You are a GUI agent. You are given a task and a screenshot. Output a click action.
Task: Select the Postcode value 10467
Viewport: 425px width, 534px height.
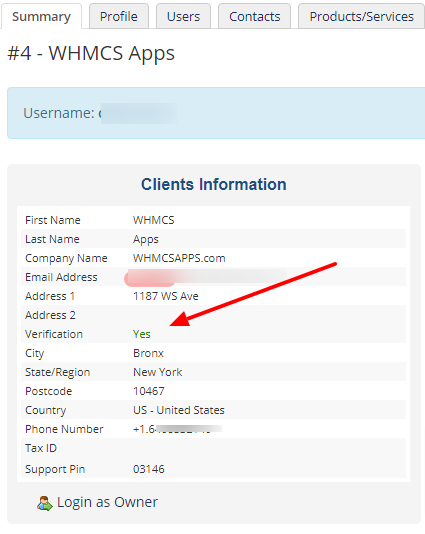tap(149, 391)
